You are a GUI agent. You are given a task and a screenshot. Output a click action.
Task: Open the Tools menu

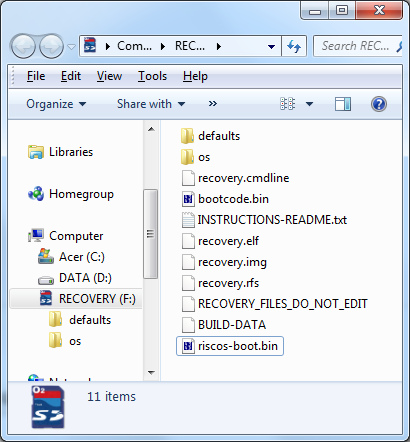pos(152,76)
